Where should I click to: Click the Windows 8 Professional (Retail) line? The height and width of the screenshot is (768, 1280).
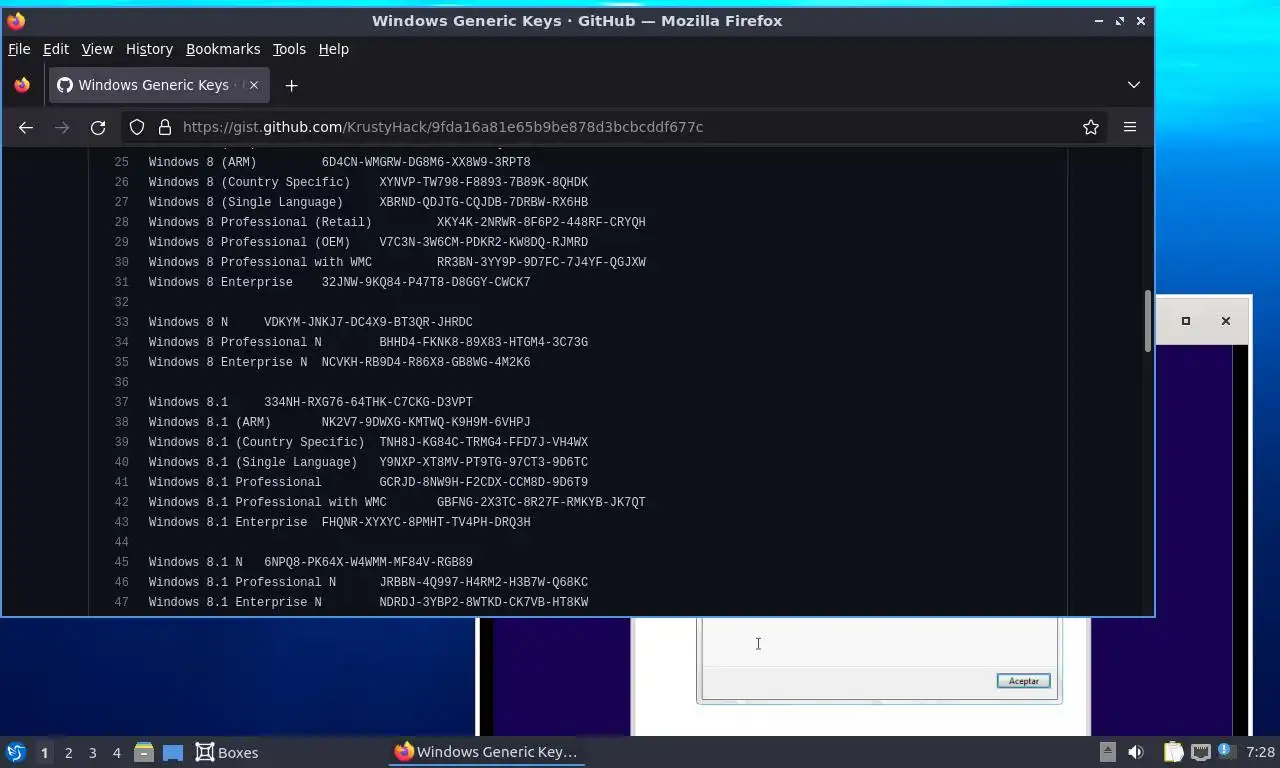click(x=397, y=222)
